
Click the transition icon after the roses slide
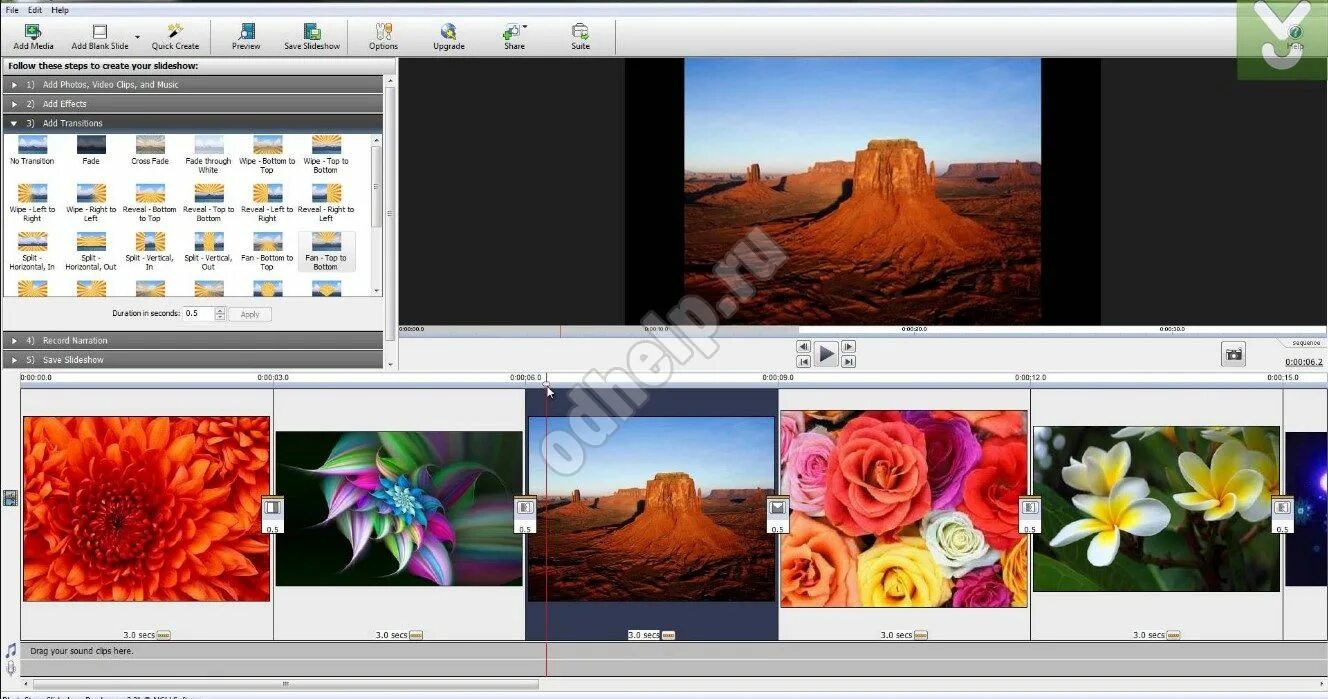point(1030,508)
